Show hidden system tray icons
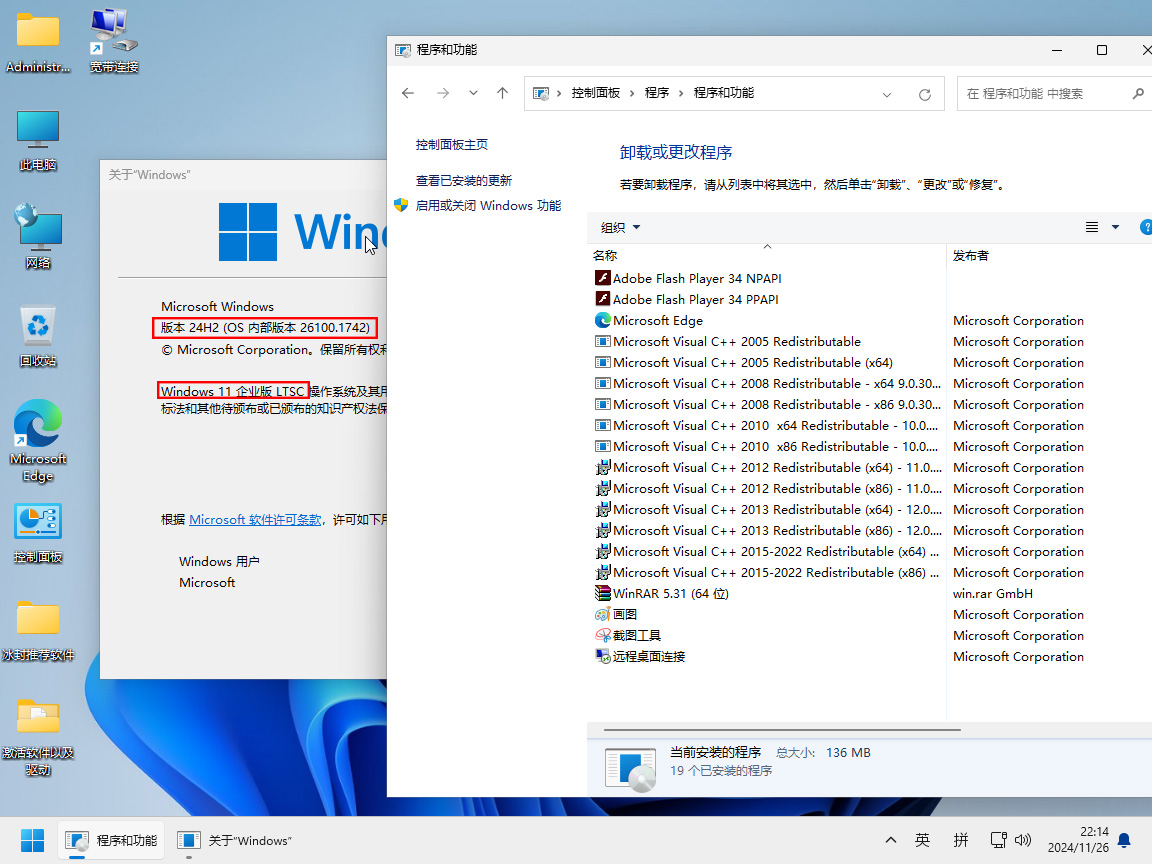The height and width of the screenshot is (864, 1152). tap(890, 840)
